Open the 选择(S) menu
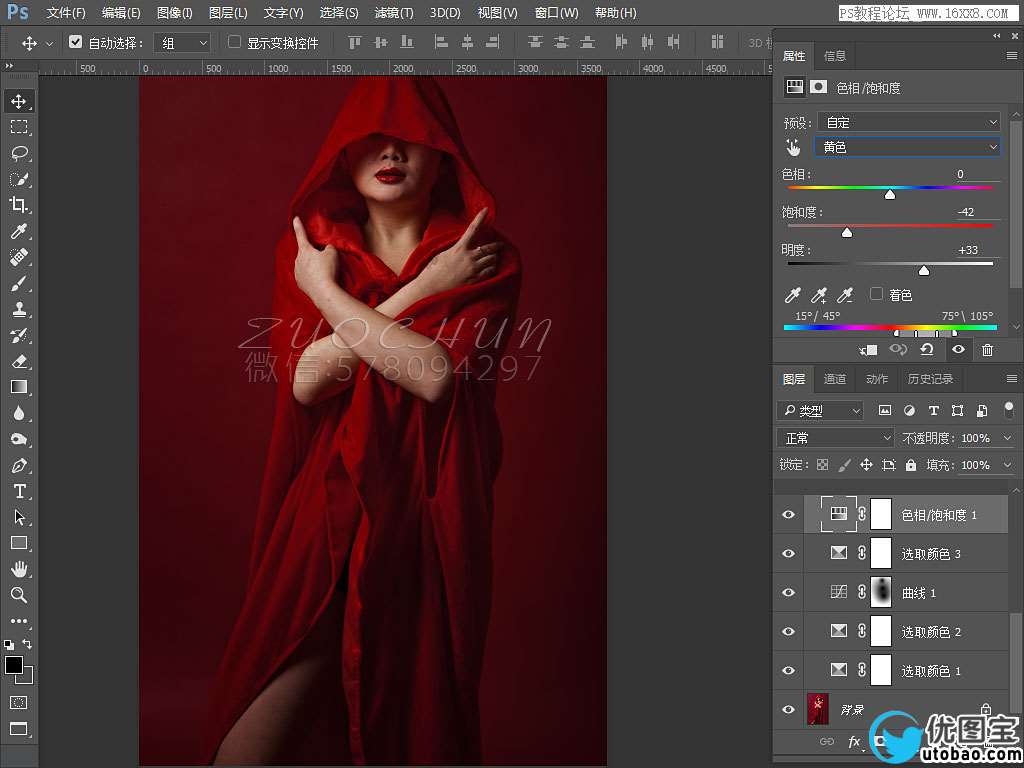 coord(339,13)
